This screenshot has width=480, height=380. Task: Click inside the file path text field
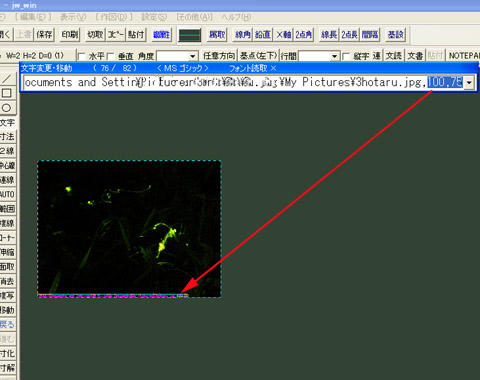(x=244, y=82)
